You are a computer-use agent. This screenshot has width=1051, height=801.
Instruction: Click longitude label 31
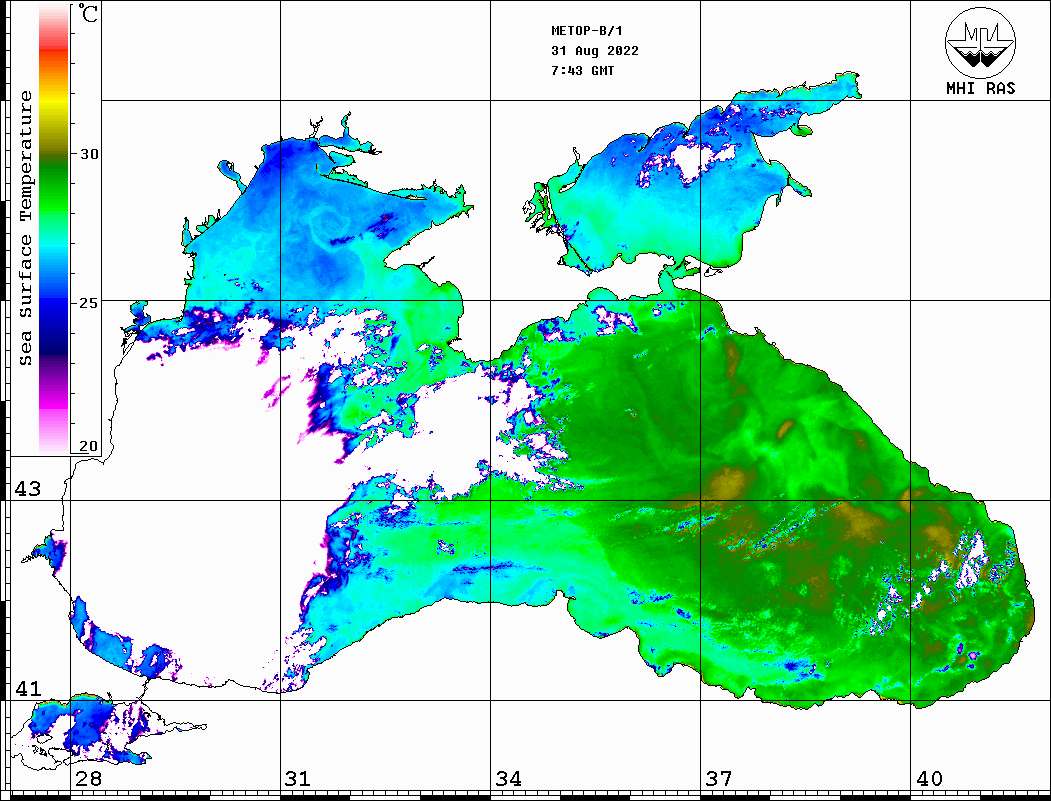[x=298, y=778]
